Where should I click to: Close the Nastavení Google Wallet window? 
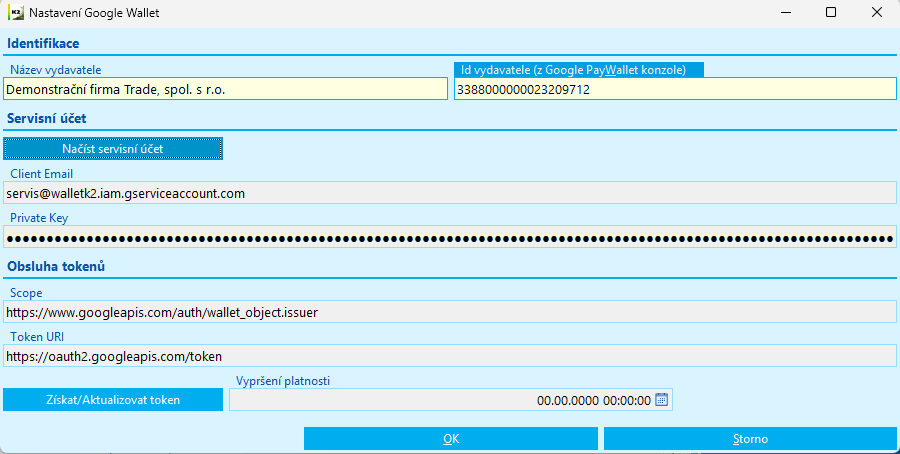click(x=876, y=12)
